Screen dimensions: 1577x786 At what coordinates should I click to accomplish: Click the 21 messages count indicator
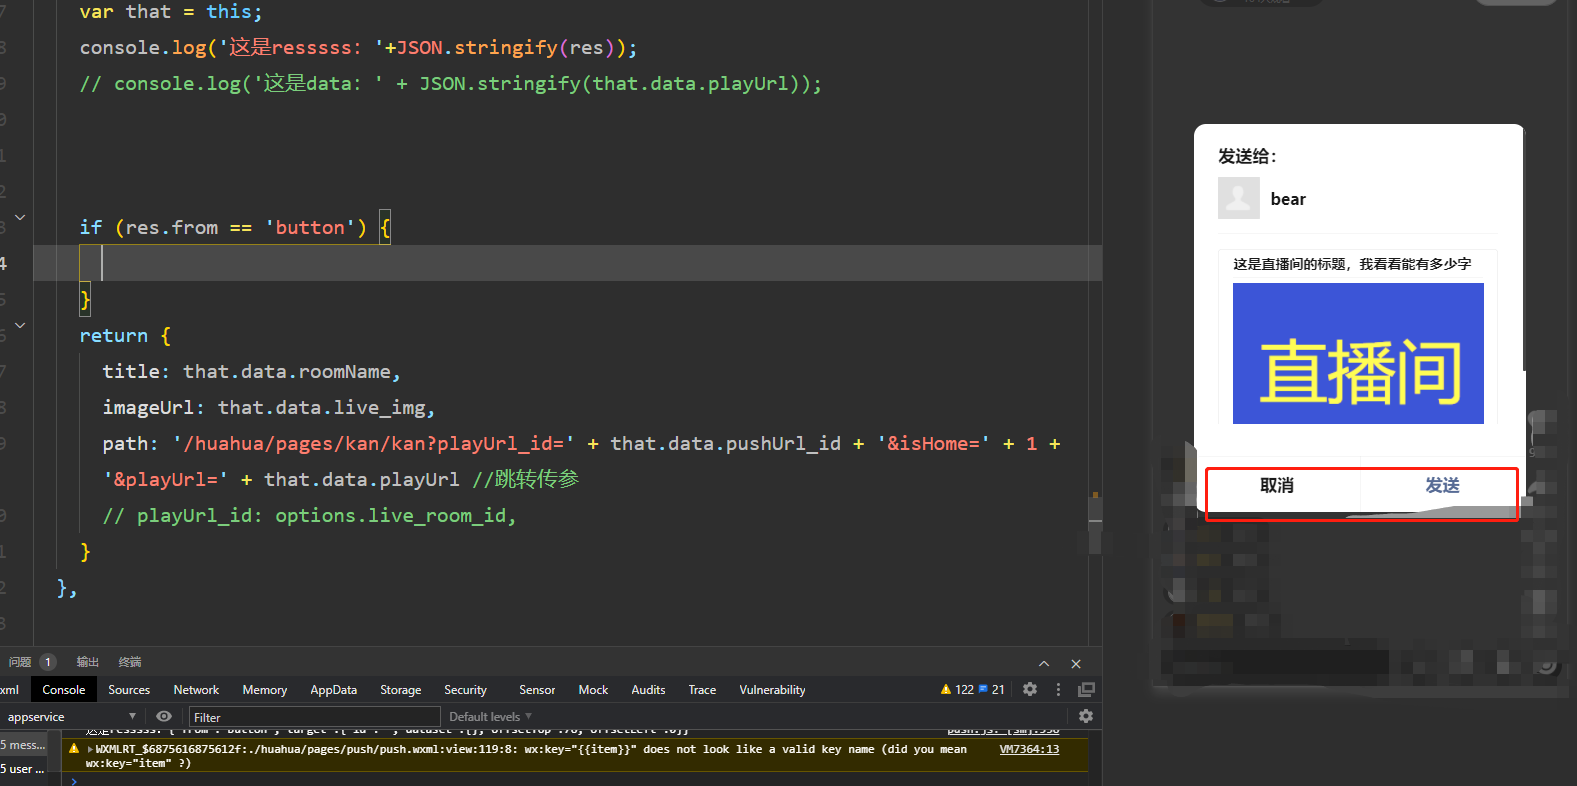(991, 689)
